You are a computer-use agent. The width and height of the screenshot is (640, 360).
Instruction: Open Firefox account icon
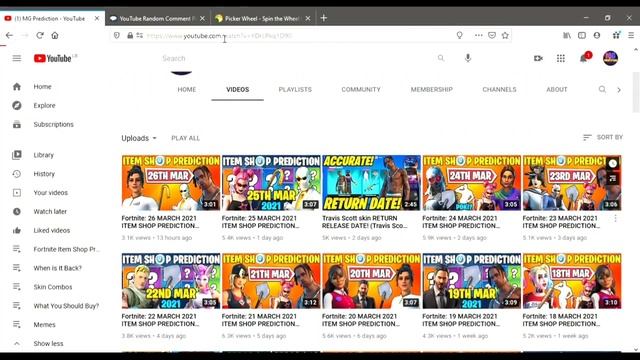(597, 36)
